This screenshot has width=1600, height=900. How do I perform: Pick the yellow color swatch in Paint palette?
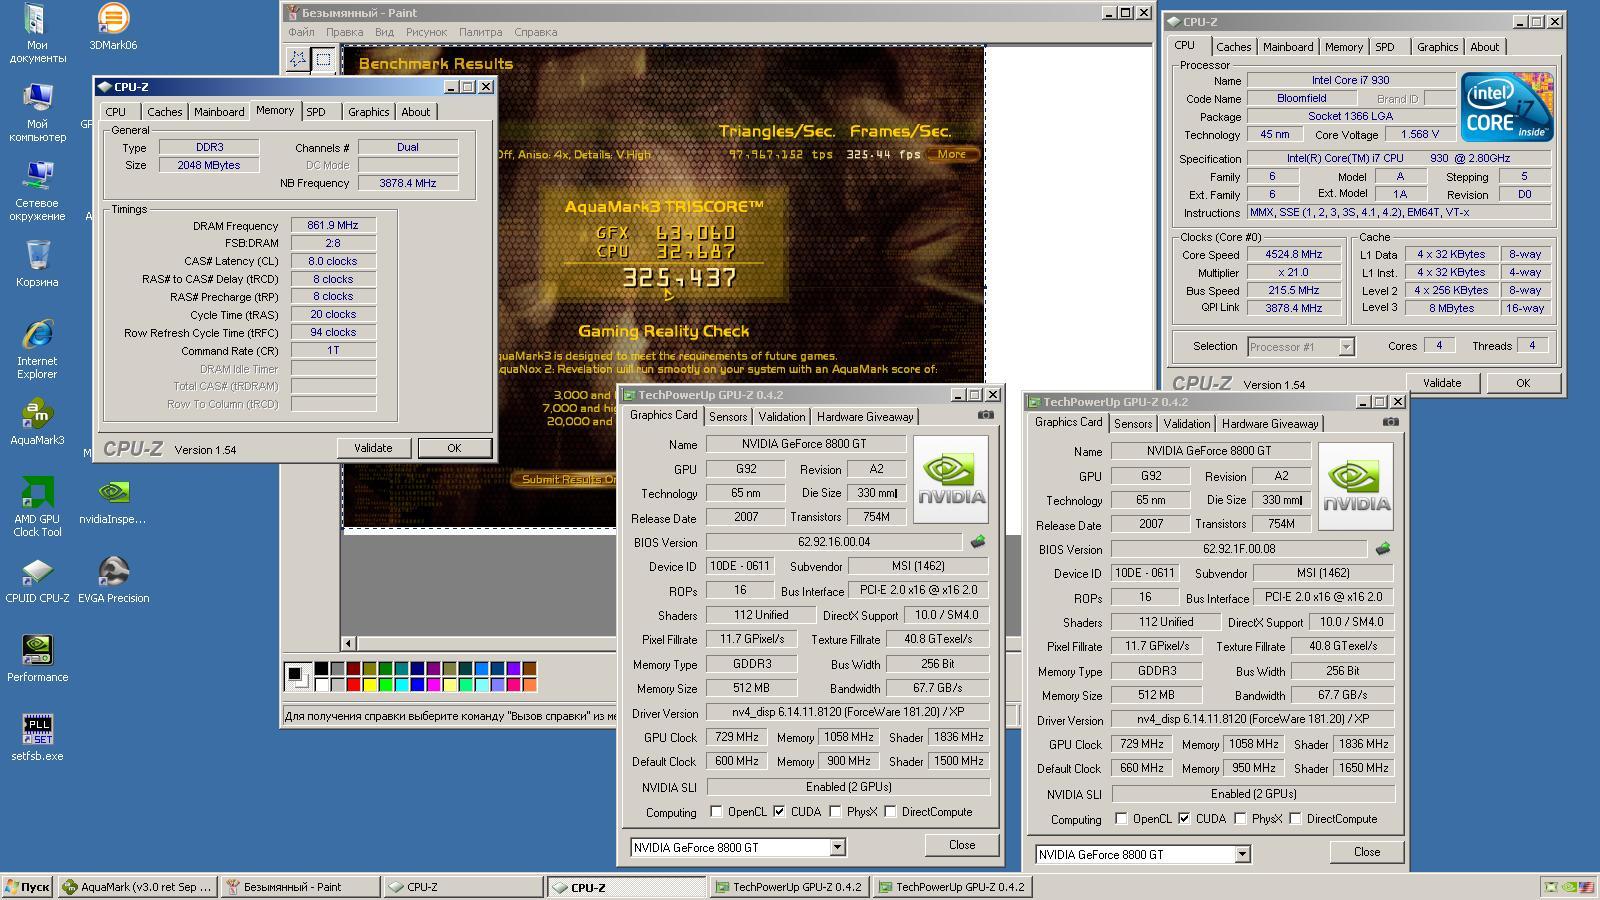coord(369,684)
